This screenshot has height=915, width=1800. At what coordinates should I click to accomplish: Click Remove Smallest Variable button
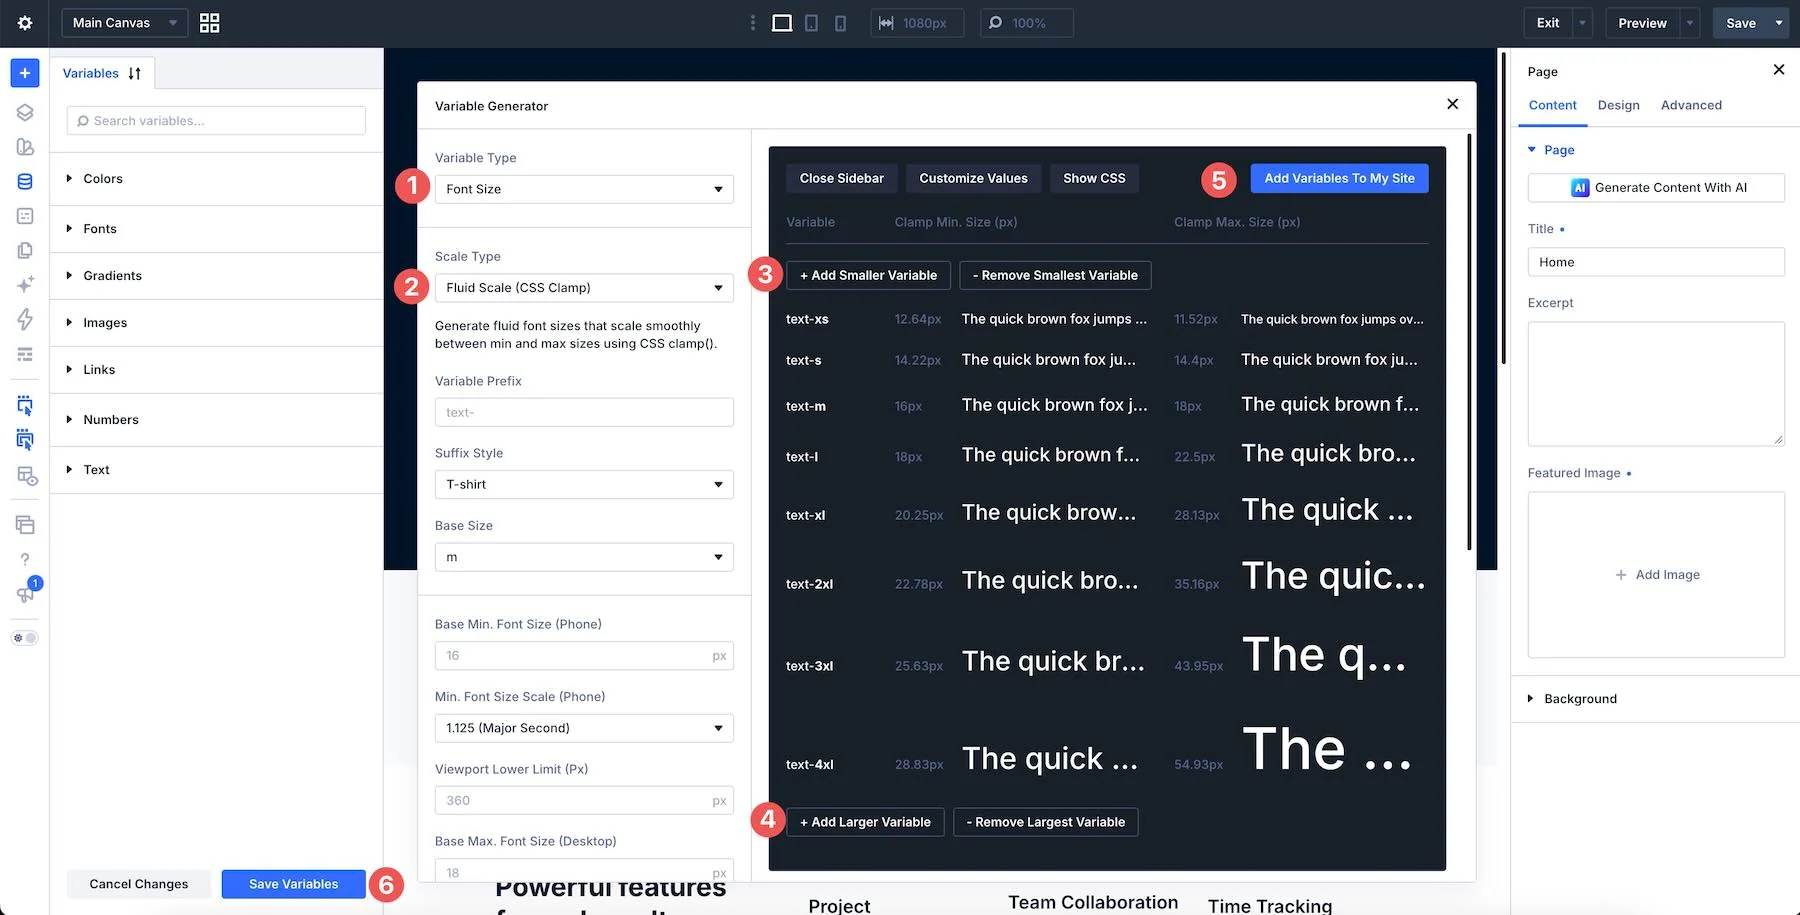(1055, 275)
